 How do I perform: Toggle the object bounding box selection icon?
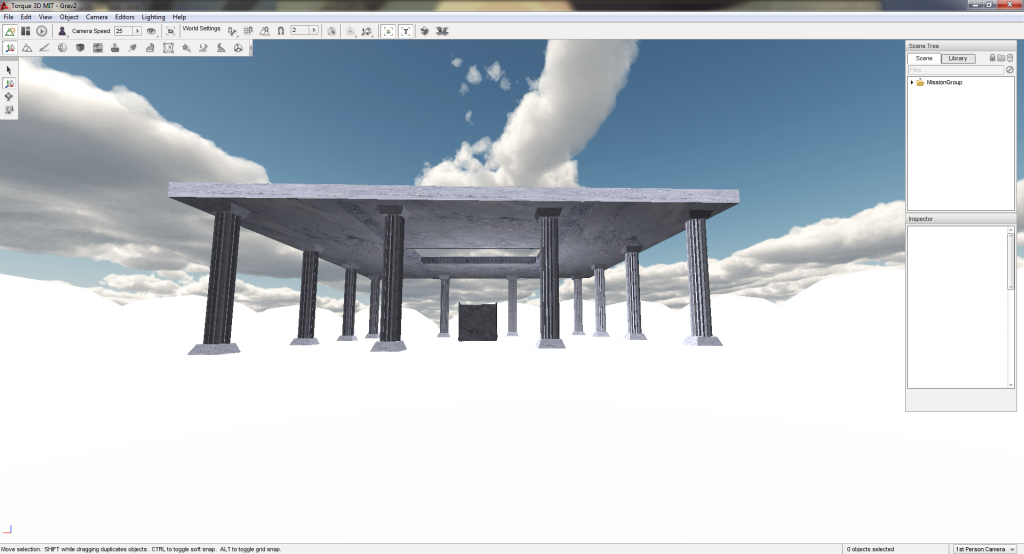pyautogui.click(x=388, y=31)
